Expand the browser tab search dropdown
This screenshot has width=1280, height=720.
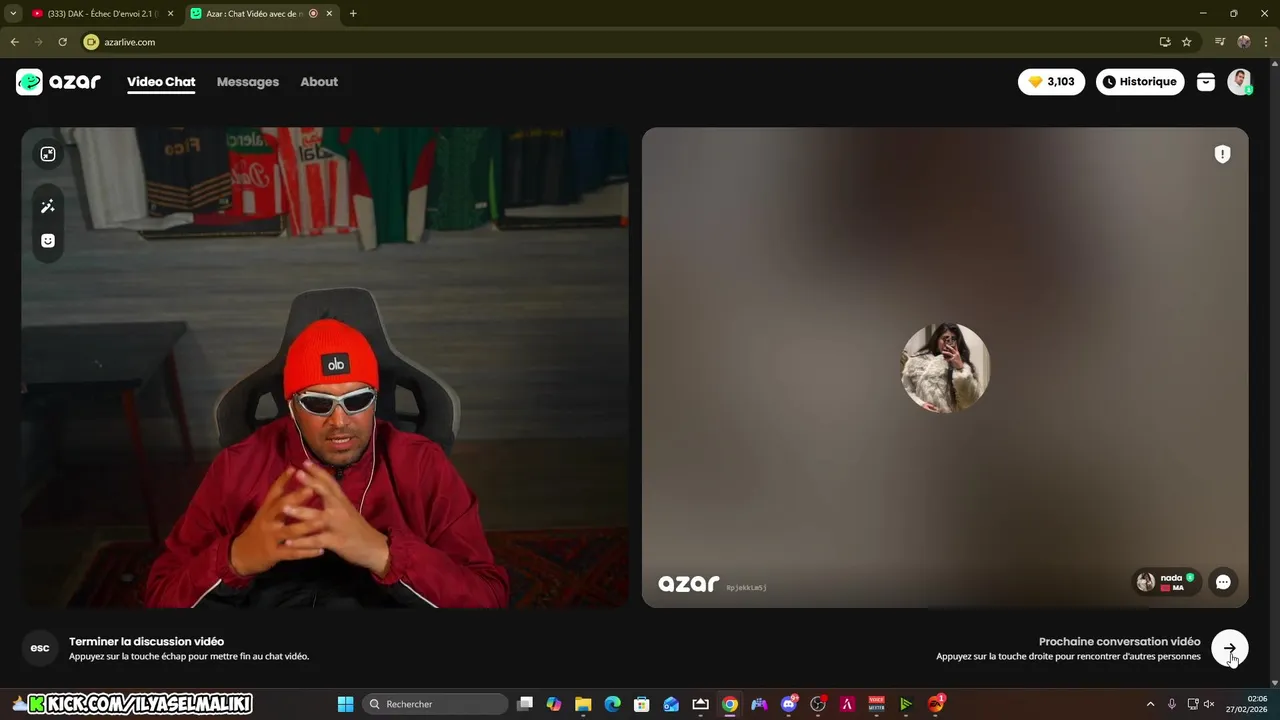click(x=13, y=14)
